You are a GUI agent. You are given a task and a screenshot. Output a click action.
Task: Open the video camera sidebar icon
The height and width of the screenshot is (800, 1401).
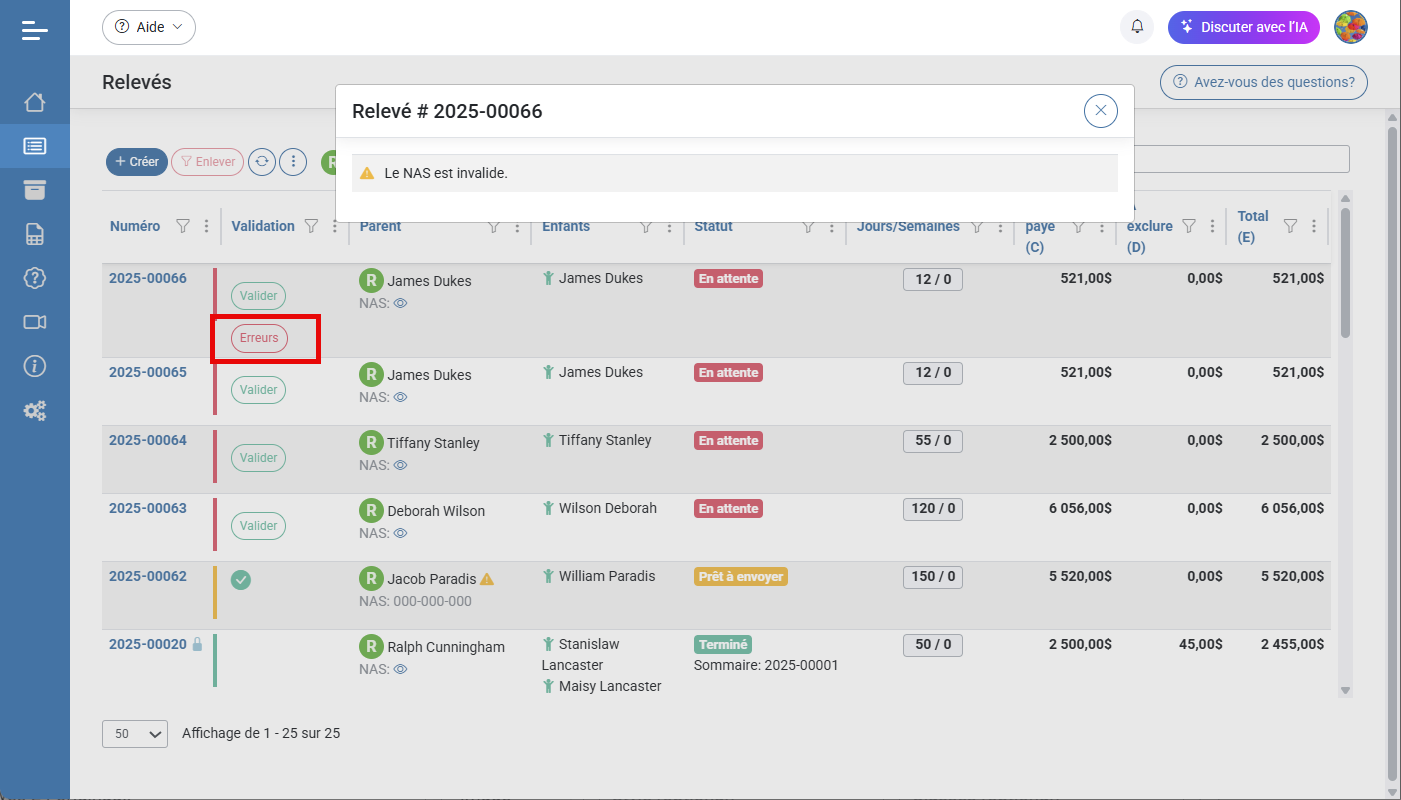35,322
